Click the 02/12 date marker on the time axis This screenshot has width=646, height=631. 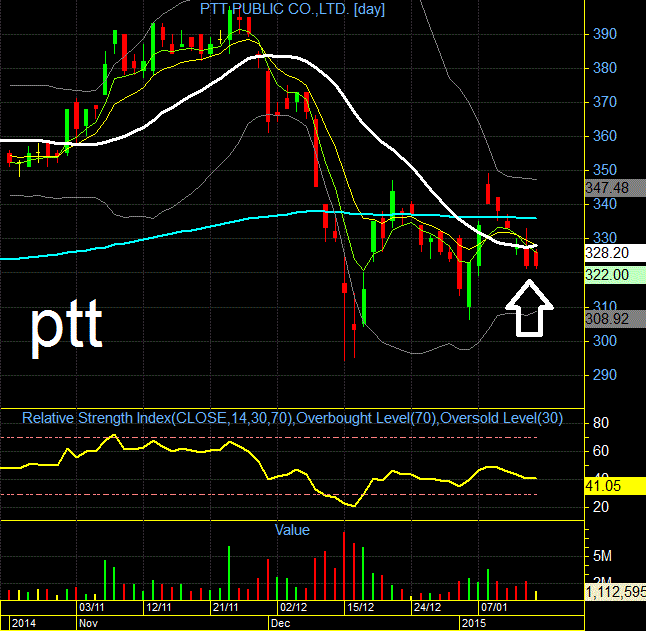(x=293, y=607)
